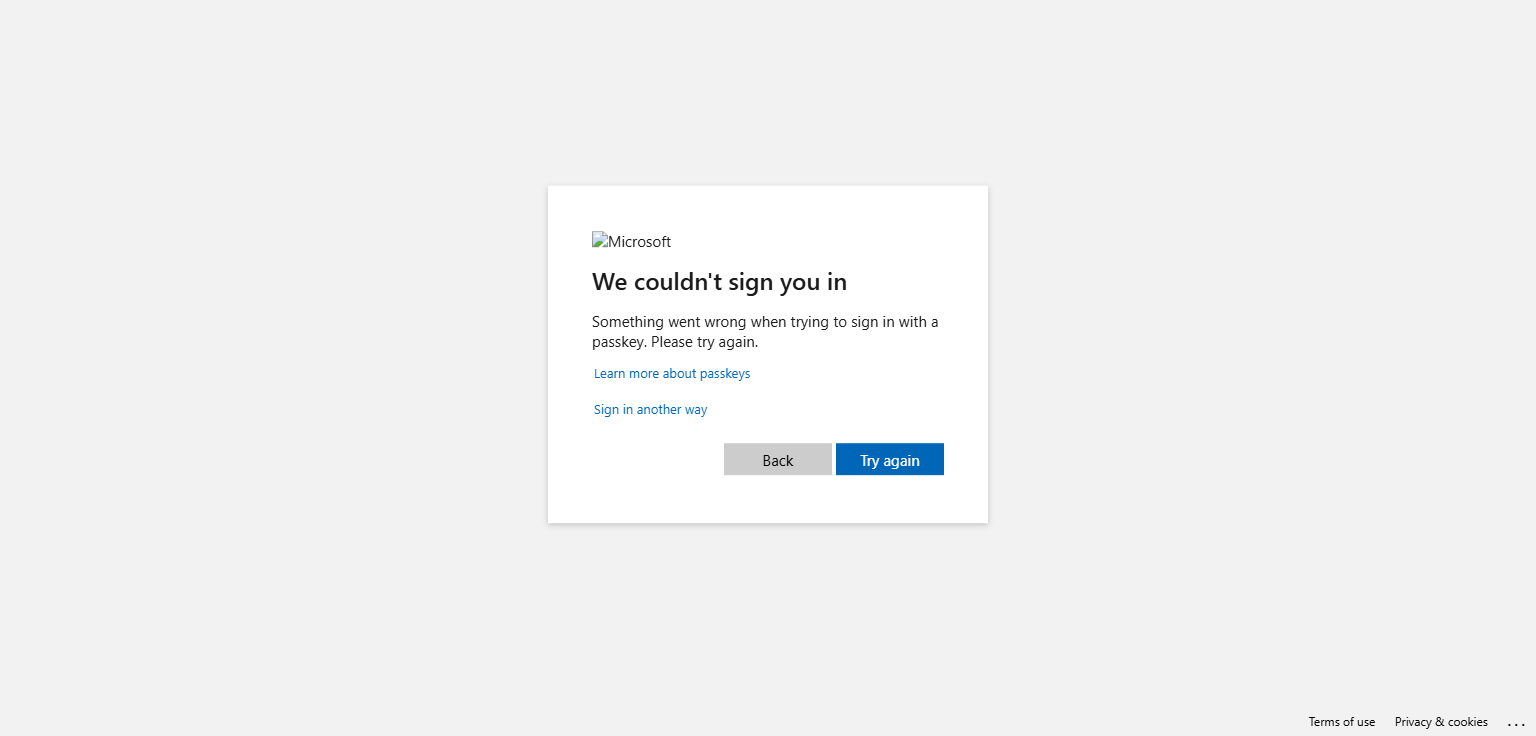The image size is (1536, 736).
Task: Click the Try again button
Action: coord(890,459)
